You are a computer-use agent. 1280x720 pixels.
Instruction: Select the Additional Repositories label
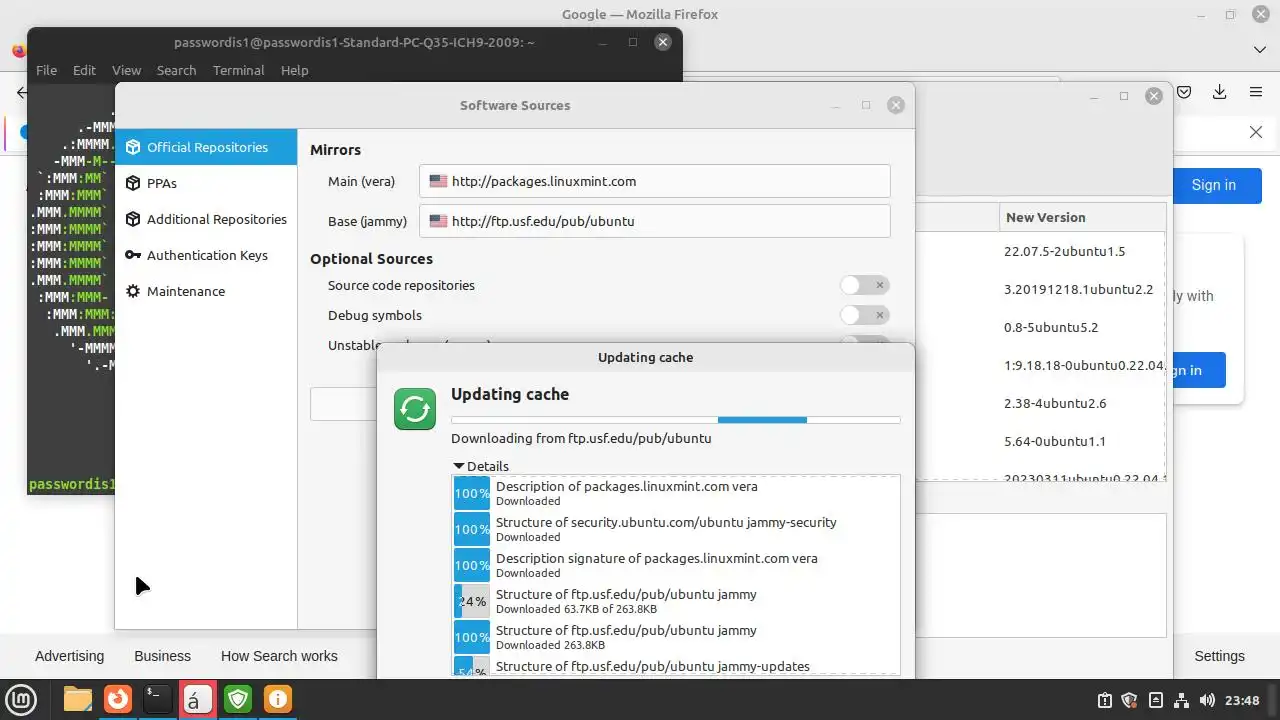click(x=217, y=219)
